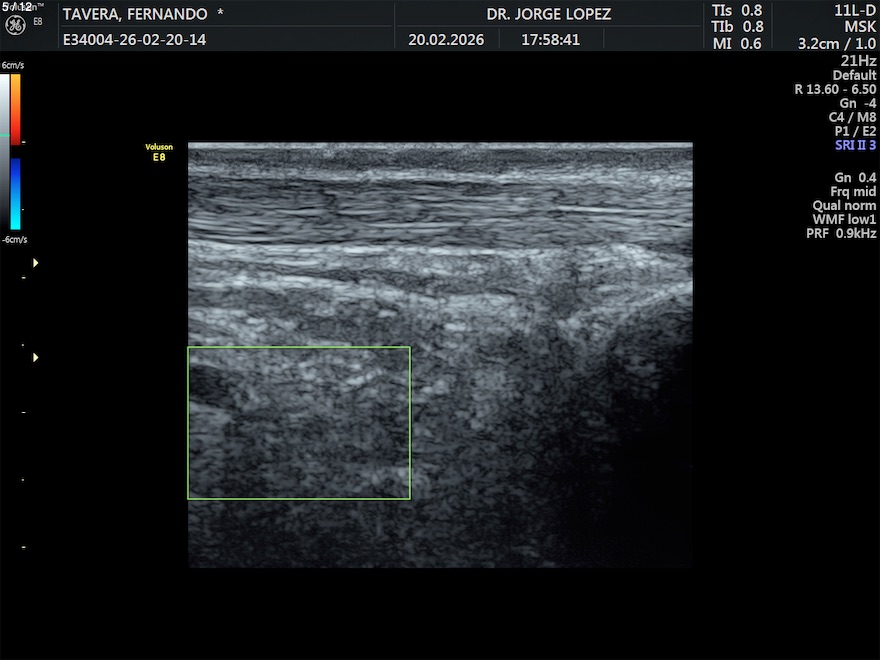Image resolution: width=880 pixels, height=660 pixels.
Task: Click the 11L-D probe label
Action: point(855,10)
